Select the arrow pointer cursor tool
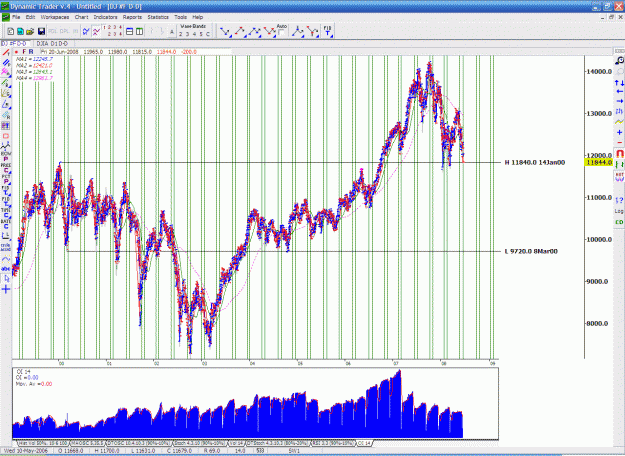This screenshot has width=625, height=456. pos(6,279)
